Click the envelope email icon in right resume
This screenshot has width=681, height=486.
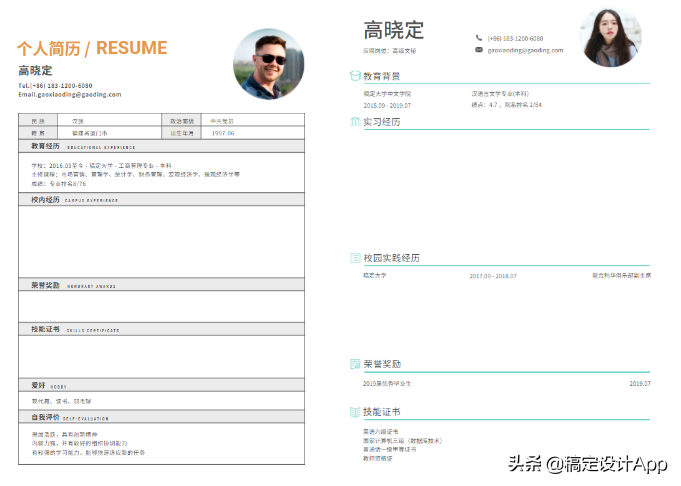(479, 50)
